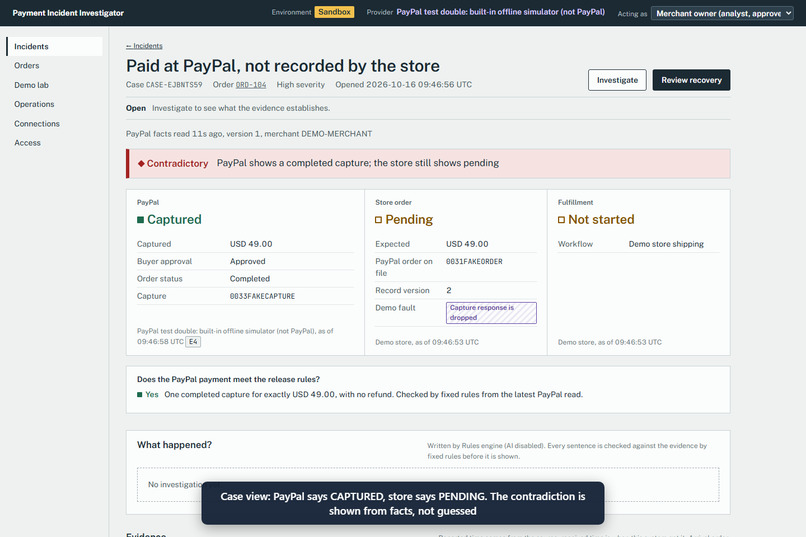Click the Buyer approval Approved value

[x=247, y=262]
